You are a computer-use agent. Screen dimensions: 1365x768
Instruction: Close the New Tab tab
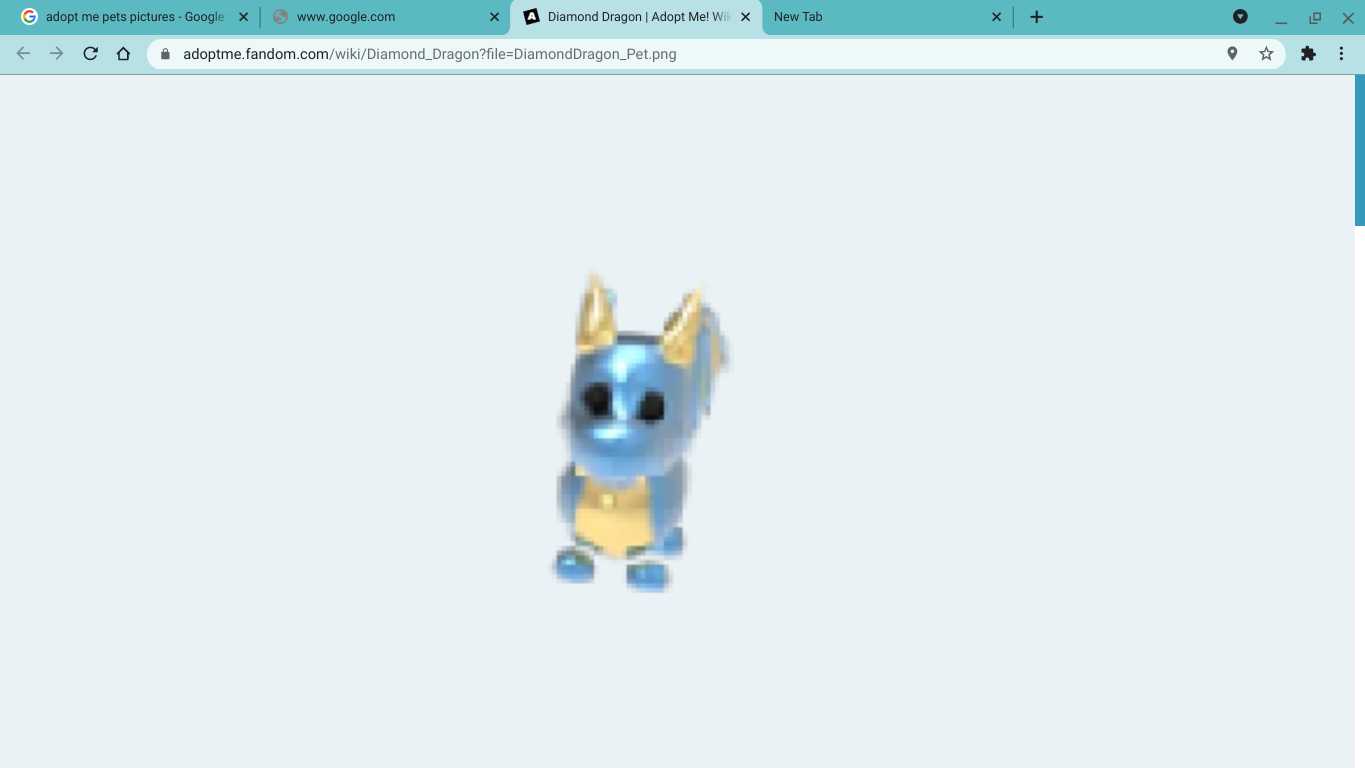[x=996, y=17]
